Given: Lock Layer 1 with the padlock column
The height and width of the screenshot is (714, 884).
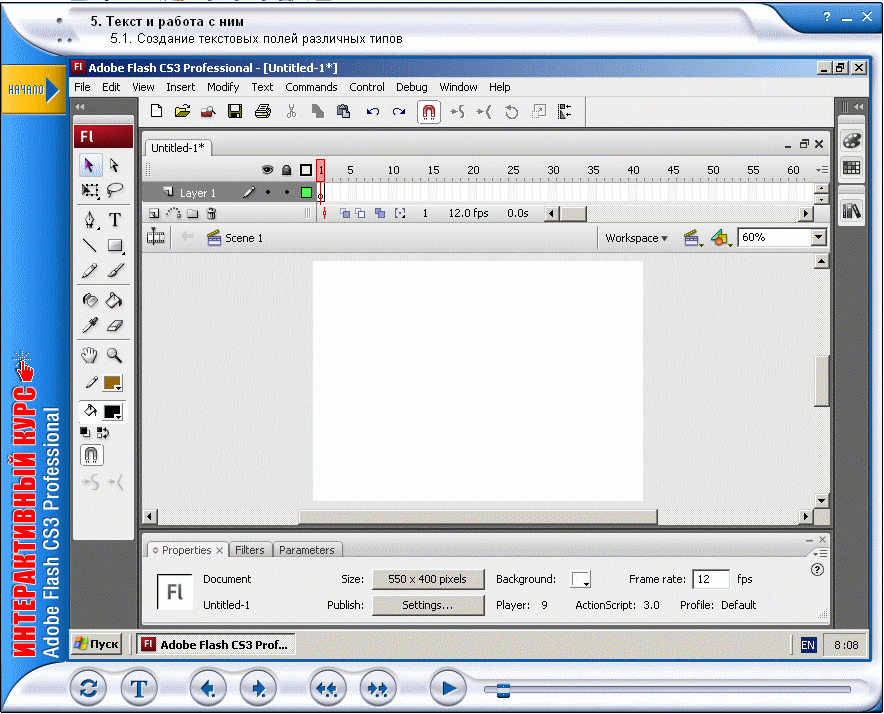Looking at the screenshot, I should click(x=285, y=192).
